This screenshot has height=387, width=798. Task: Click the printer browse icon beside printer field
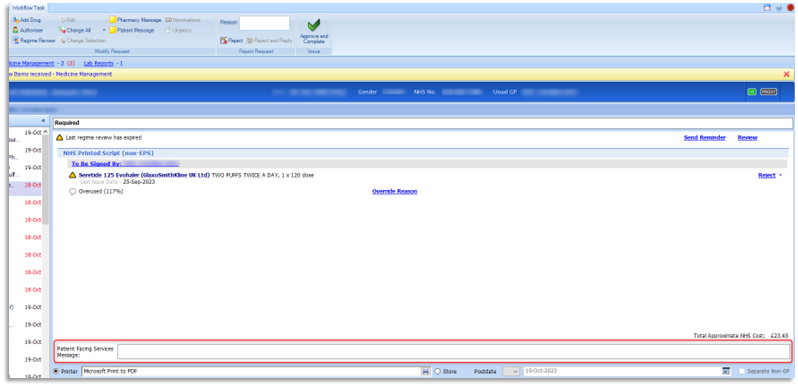pyautogui.click(x=425, y=372)
